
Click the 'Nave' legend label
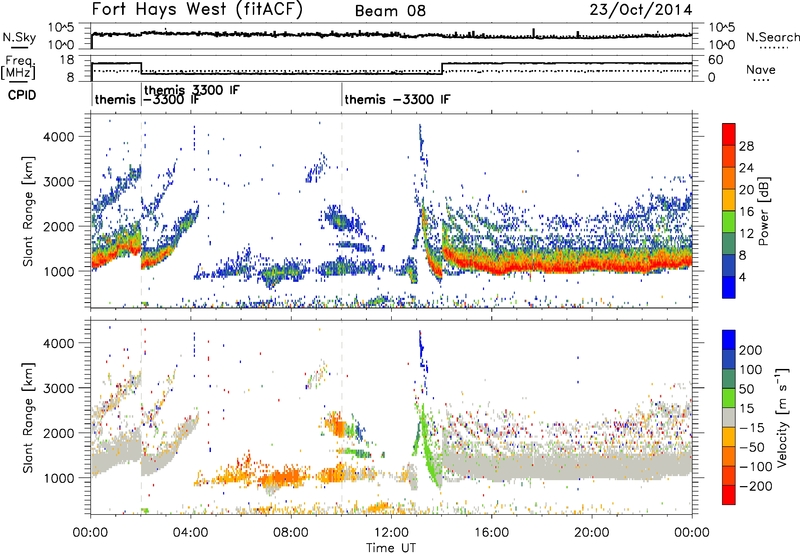[761, 69]
